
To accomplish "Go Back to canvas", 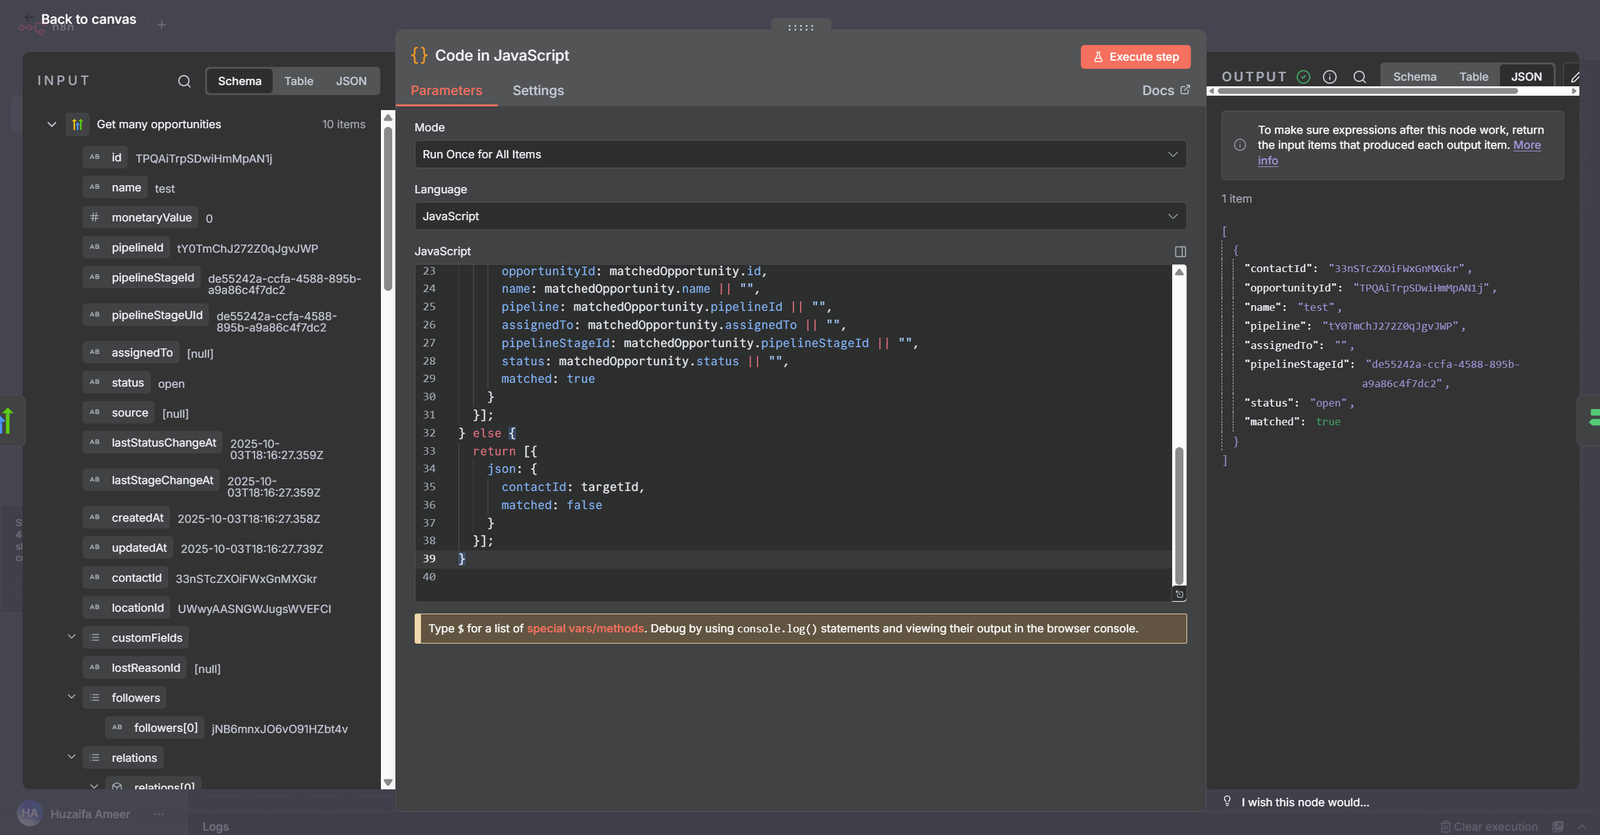I will (x=88, y=19).
